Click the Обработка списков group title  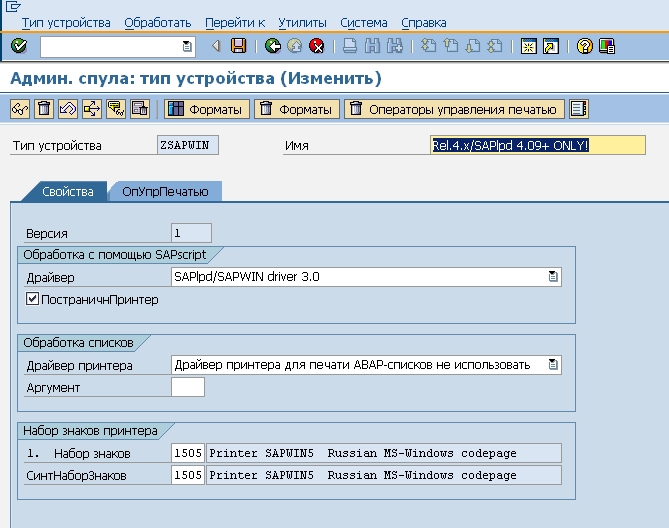(x=78, y=342)
